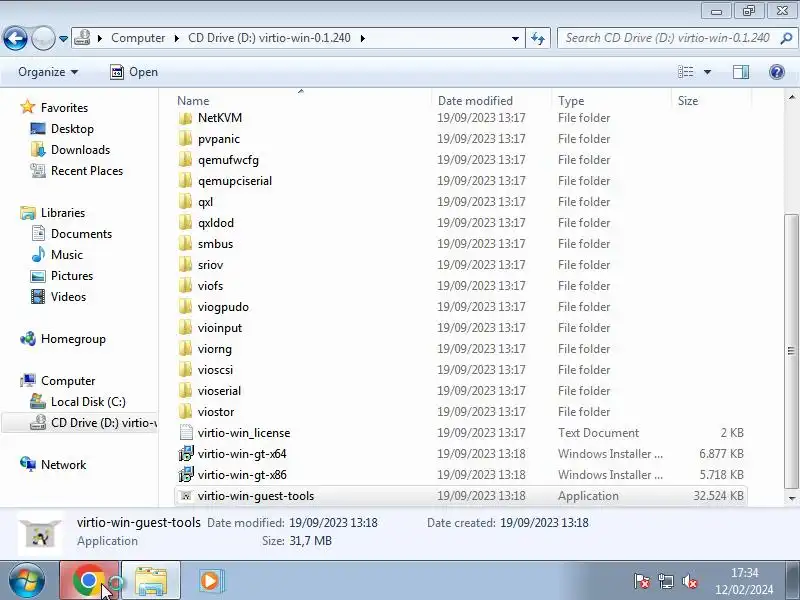Select Computer in navigation pane
This screenshot has height=600, width=800.
(x=67, y=381)
